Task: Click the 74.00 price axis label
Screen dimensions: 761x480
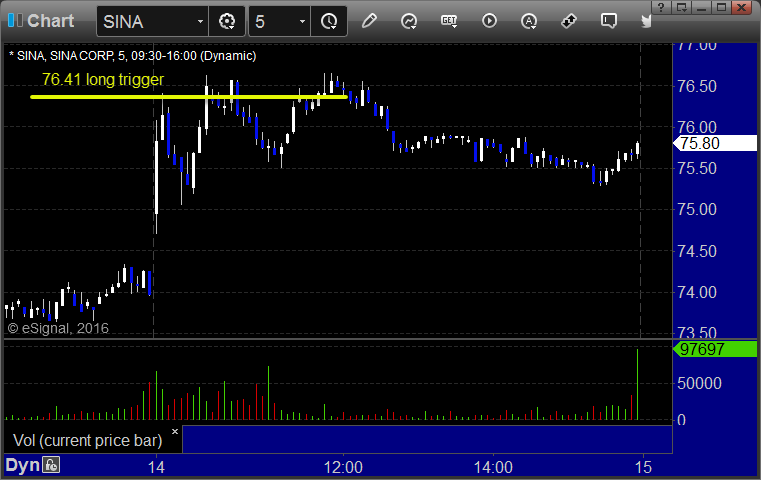Action: (697, 292)
